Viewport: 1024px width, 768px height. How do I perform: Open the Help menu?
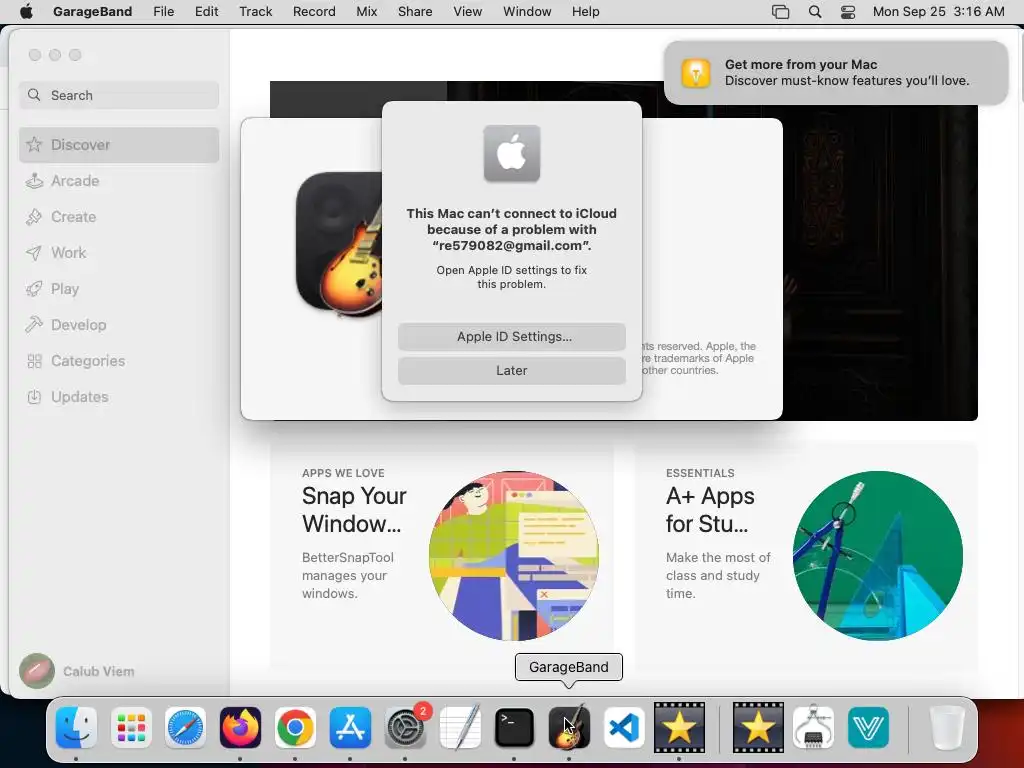585,12
